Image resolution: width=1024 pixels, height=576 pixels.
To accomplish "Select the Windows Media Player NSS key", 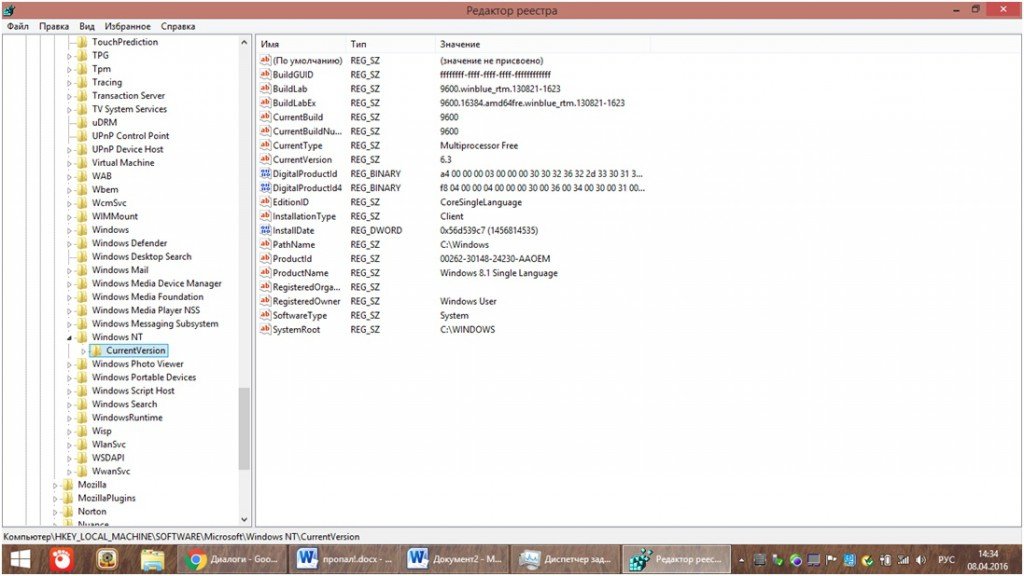I will 146,310.
